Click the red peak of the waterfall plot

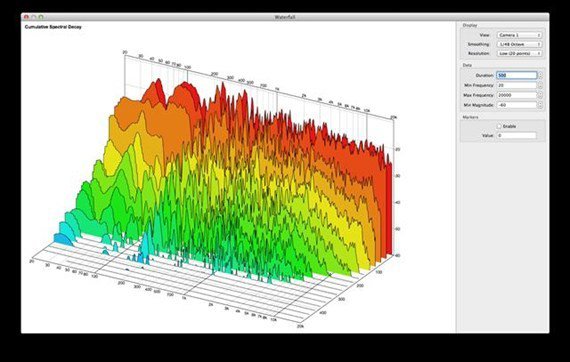[158, 82]
